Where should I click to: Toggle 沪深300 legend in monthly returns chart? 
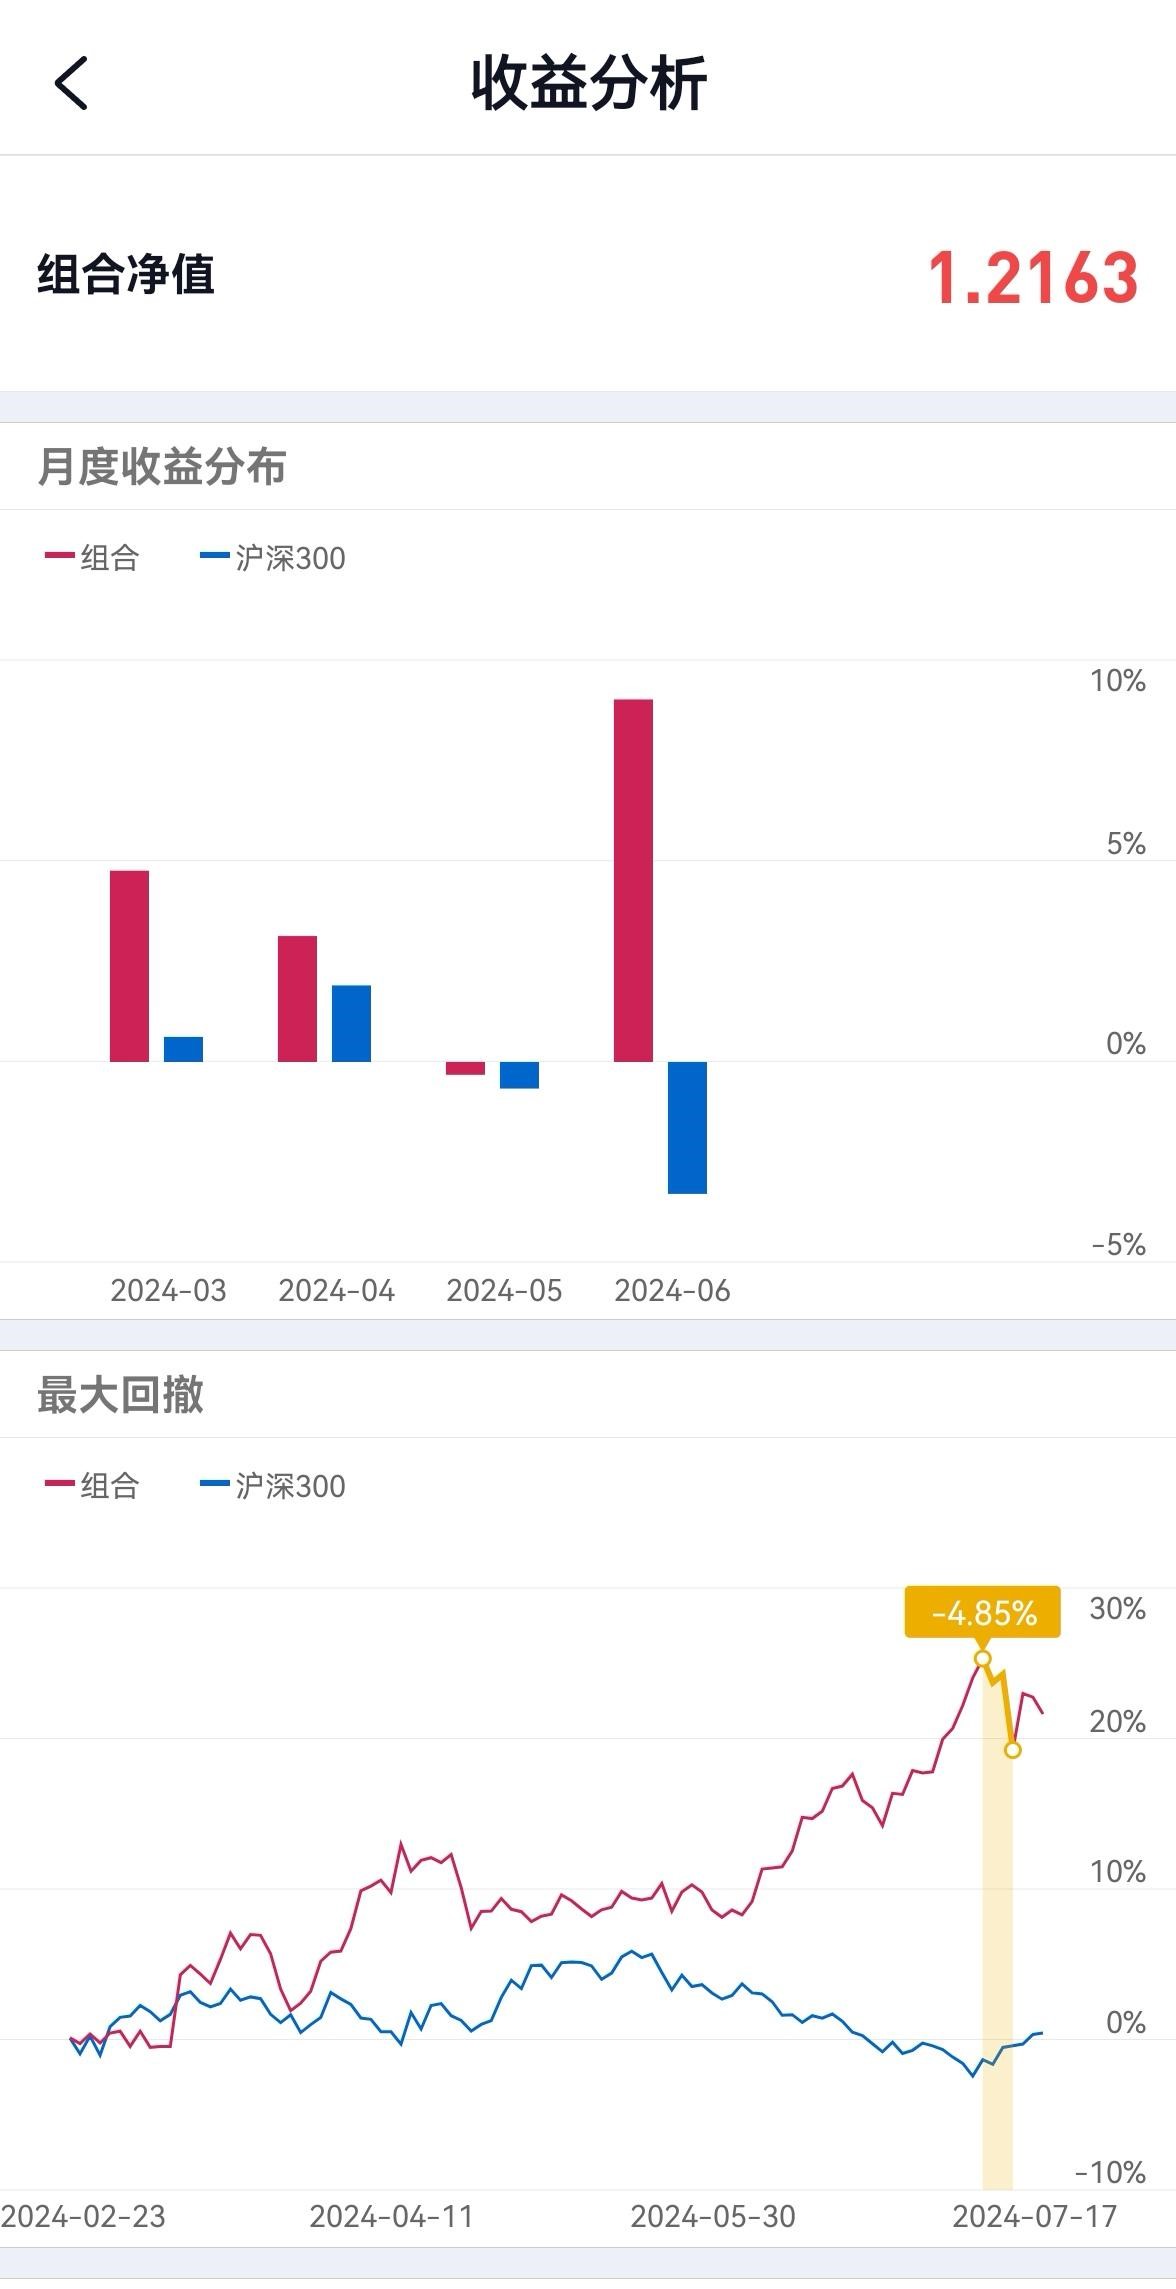[273, 557]
